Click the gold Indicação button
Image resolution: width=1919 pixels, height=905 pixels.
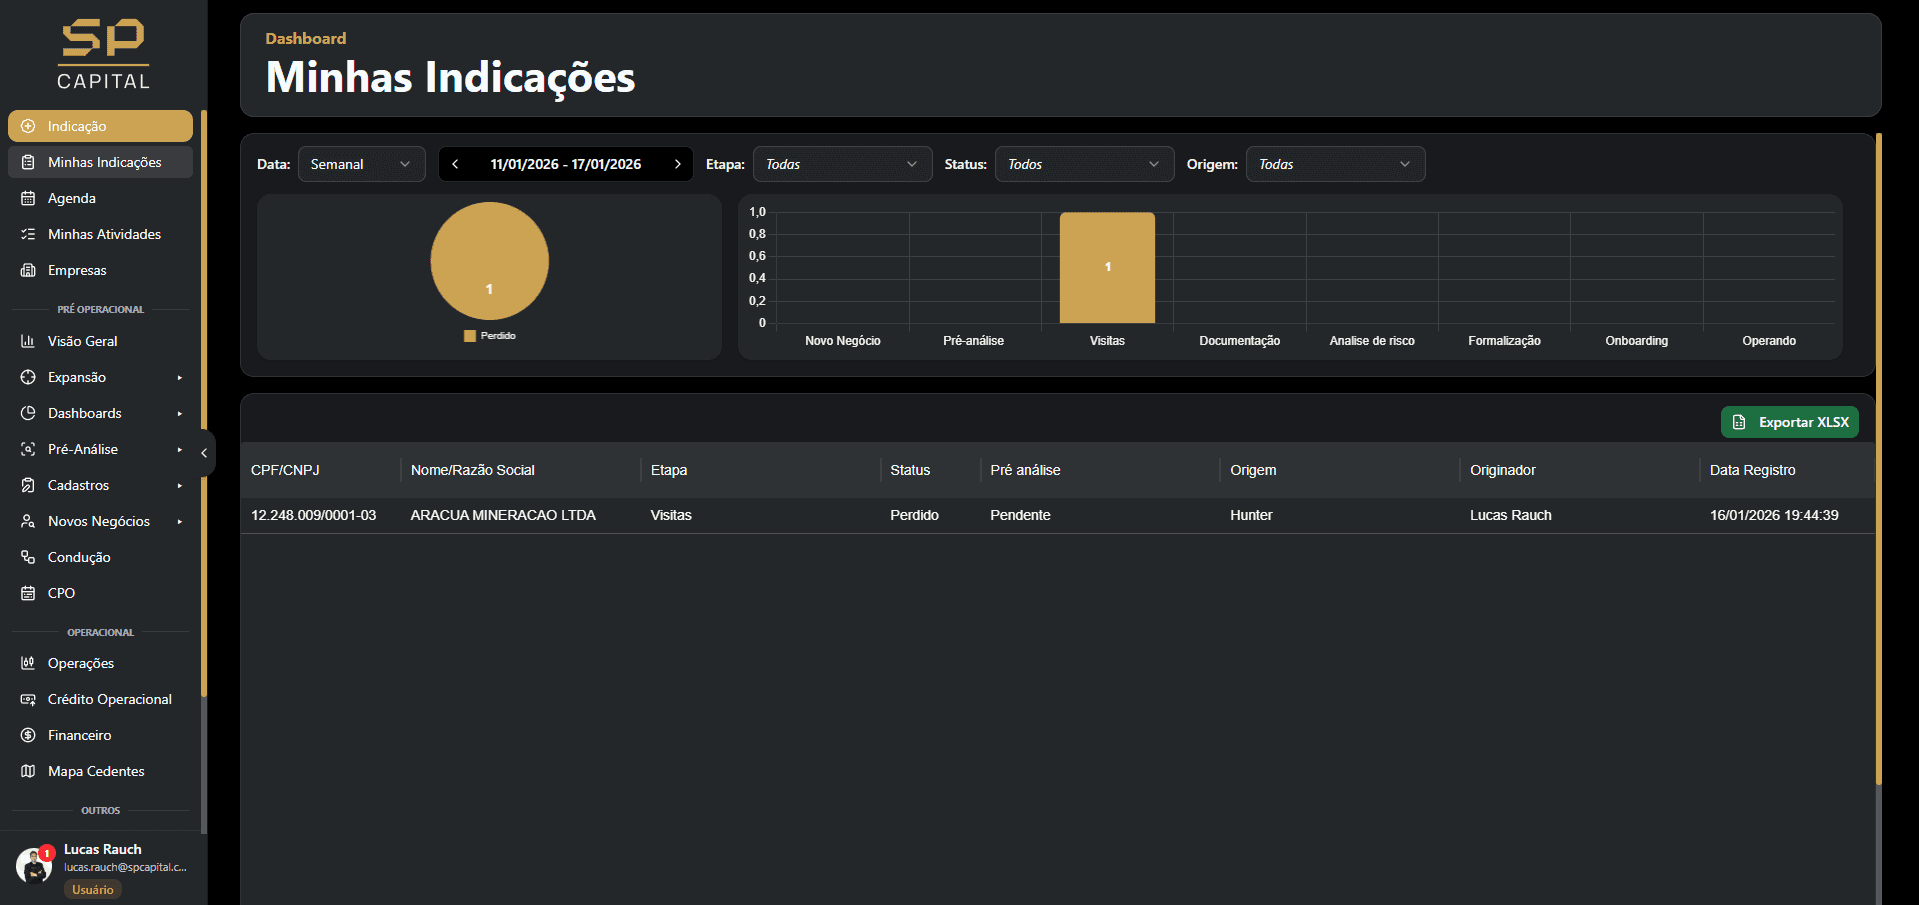click(x=101, y=126)
